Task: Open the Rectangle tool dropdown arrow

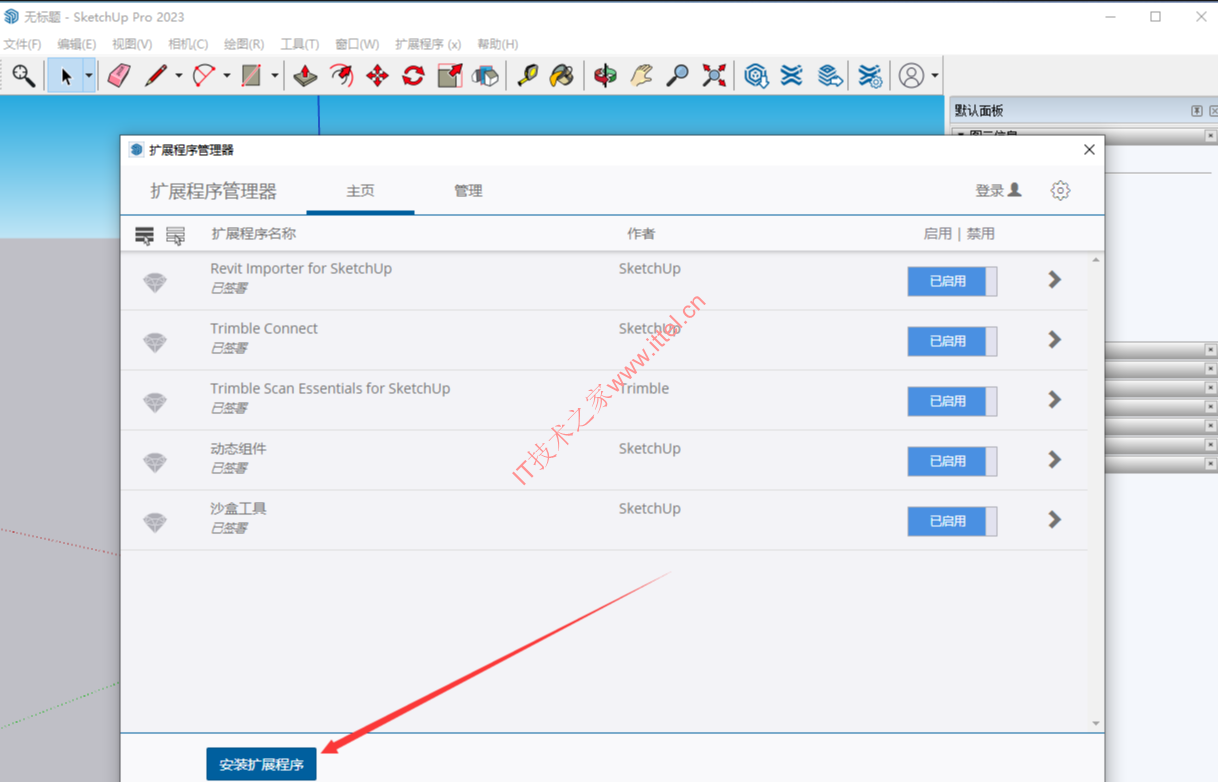Action: coord(275,76)
